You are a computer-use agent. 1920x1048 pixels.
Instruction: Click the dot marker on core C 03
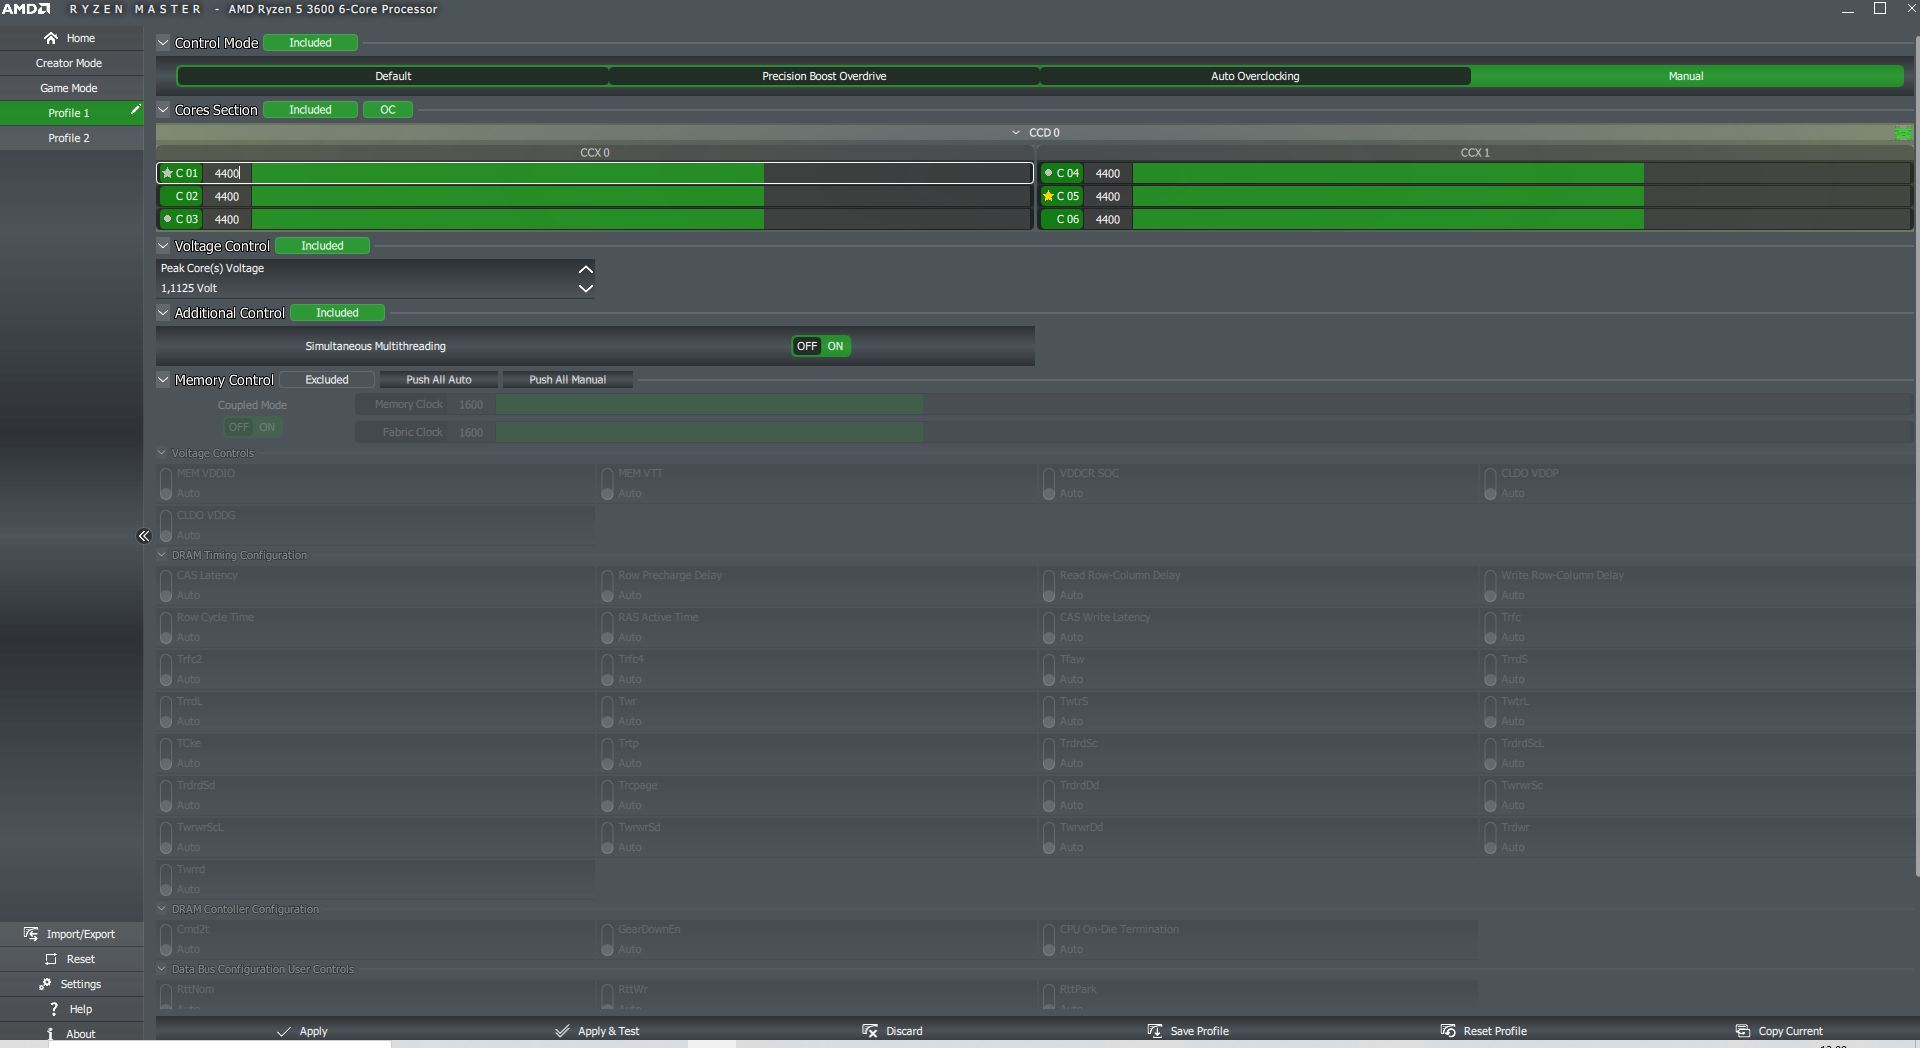coord(167,218)
